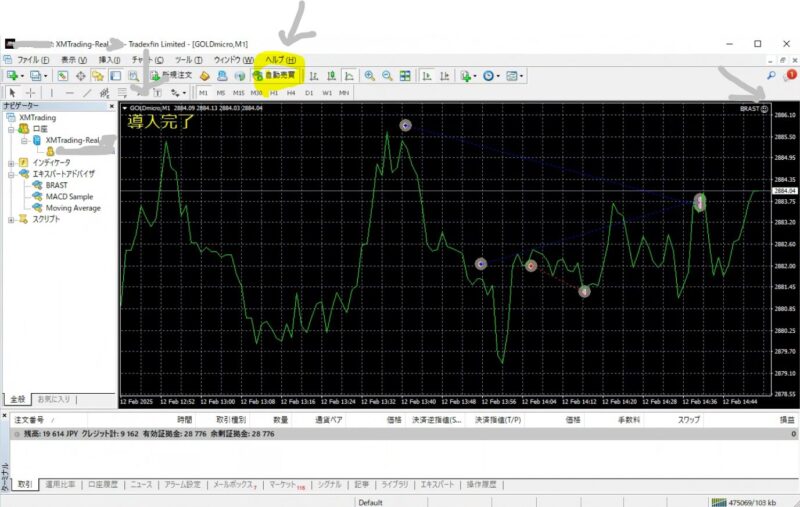Select the equidistant channel tool
800x507 pixels.
pos(105,93)
